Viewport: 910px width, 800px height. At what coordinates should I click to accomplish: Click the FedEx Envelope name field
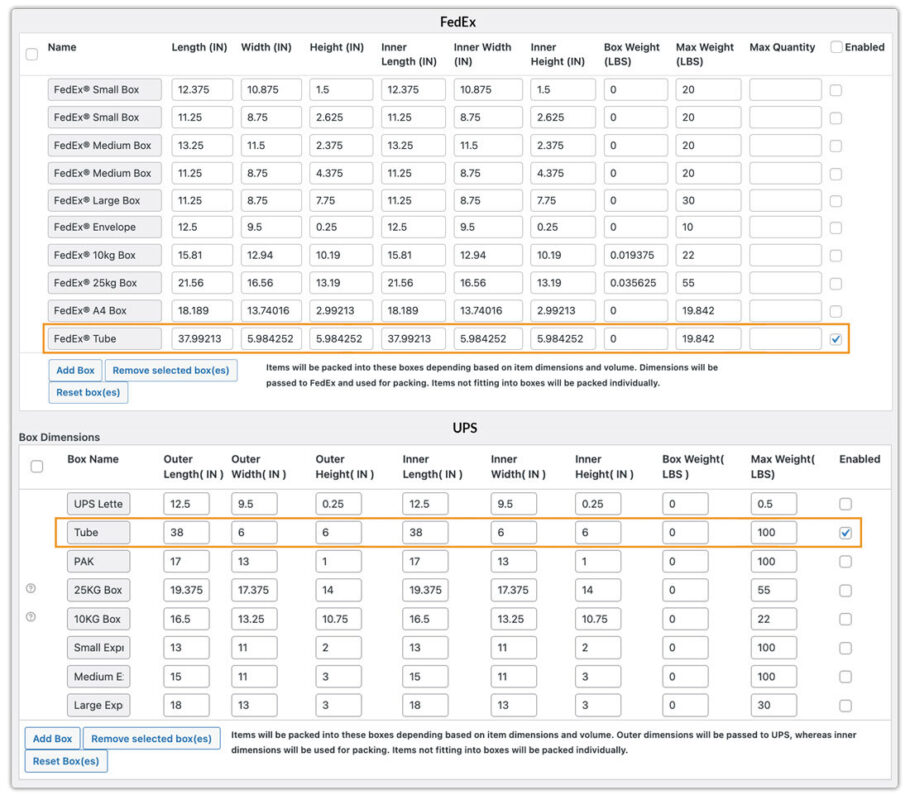click(104, 228)
